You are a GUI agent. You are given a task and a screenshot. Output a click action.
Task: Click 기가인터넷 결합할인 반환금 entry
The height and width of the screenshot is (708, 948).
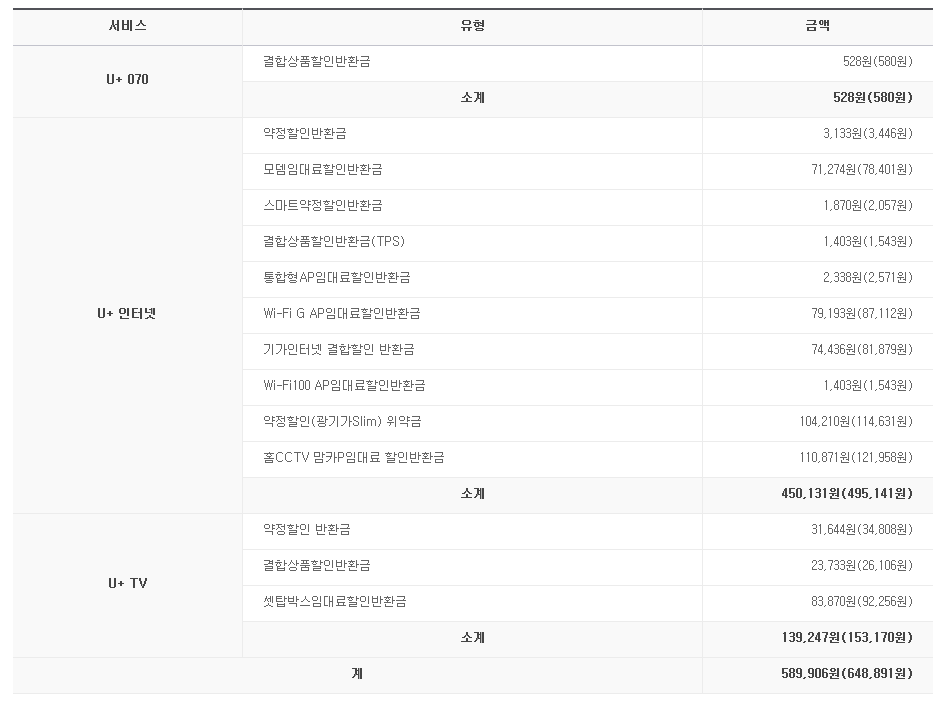click(x=338, y=350)
